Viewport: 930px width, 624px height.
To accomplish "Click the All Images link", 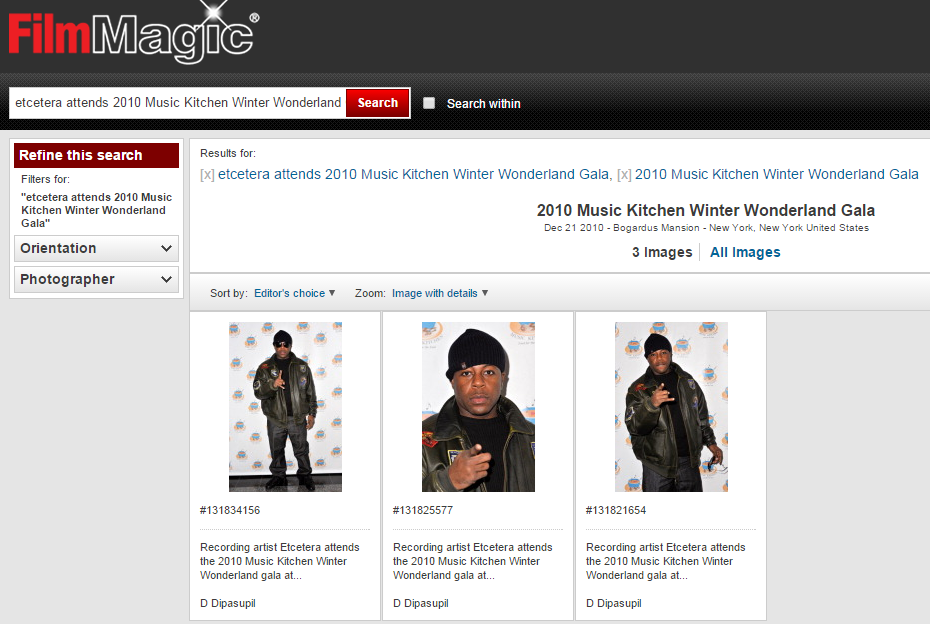I will 745,252.
